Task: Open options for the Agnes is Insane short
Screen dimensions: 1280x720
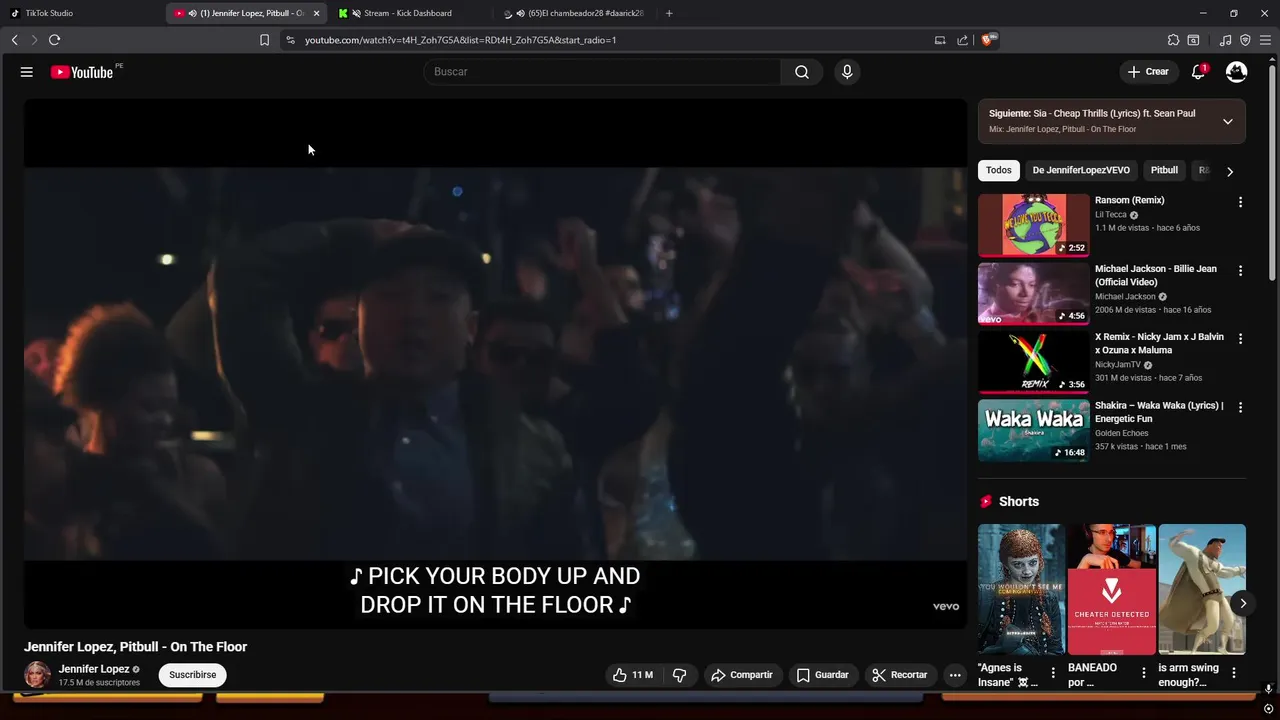Action: pyautogui.click(x=1052, y=673)
